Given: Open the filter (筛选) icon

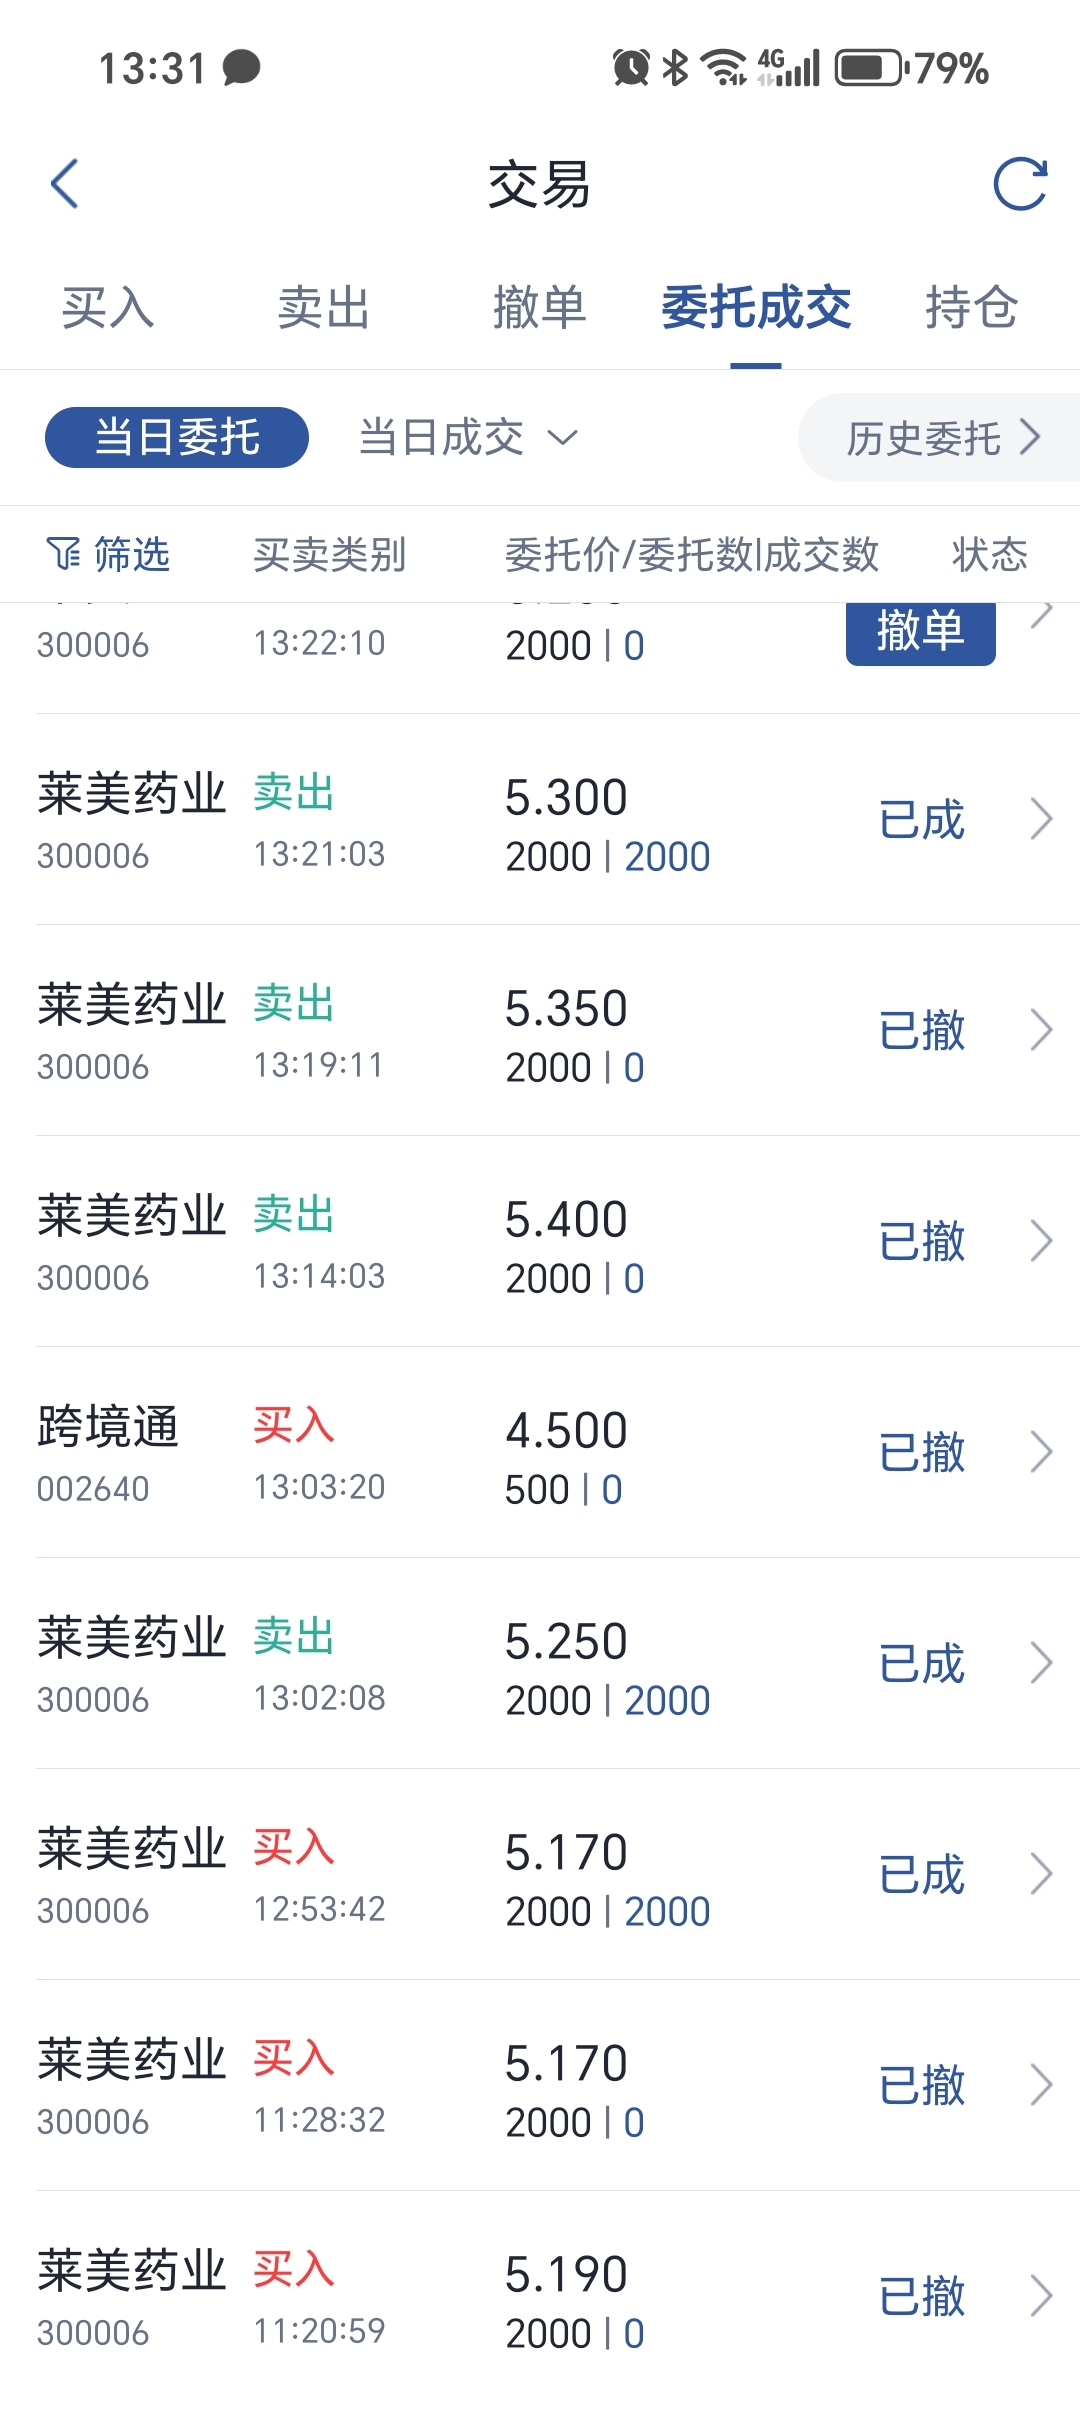Looking at the screenshot, I should pyautogui.click(x=64, y=553).
